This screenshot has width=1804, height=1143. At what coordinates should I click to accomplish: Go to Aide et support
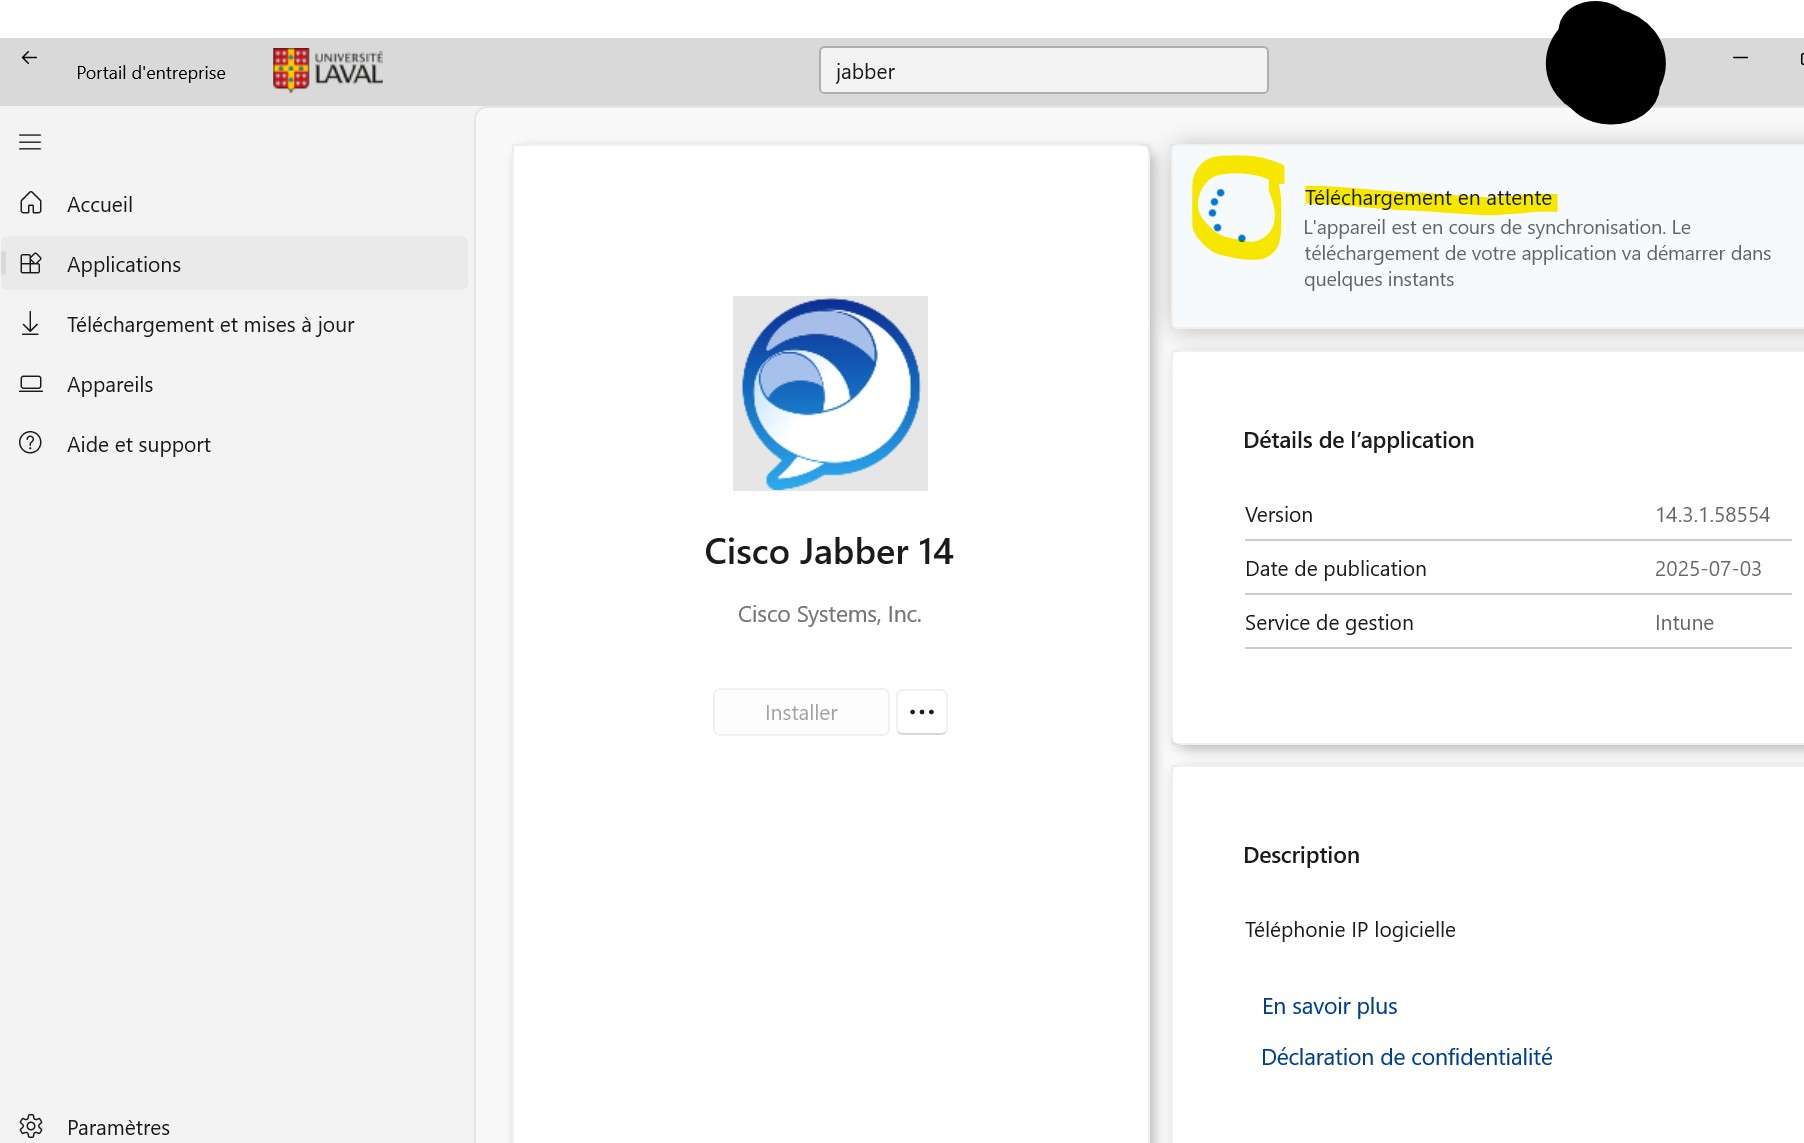pos(138,444)
